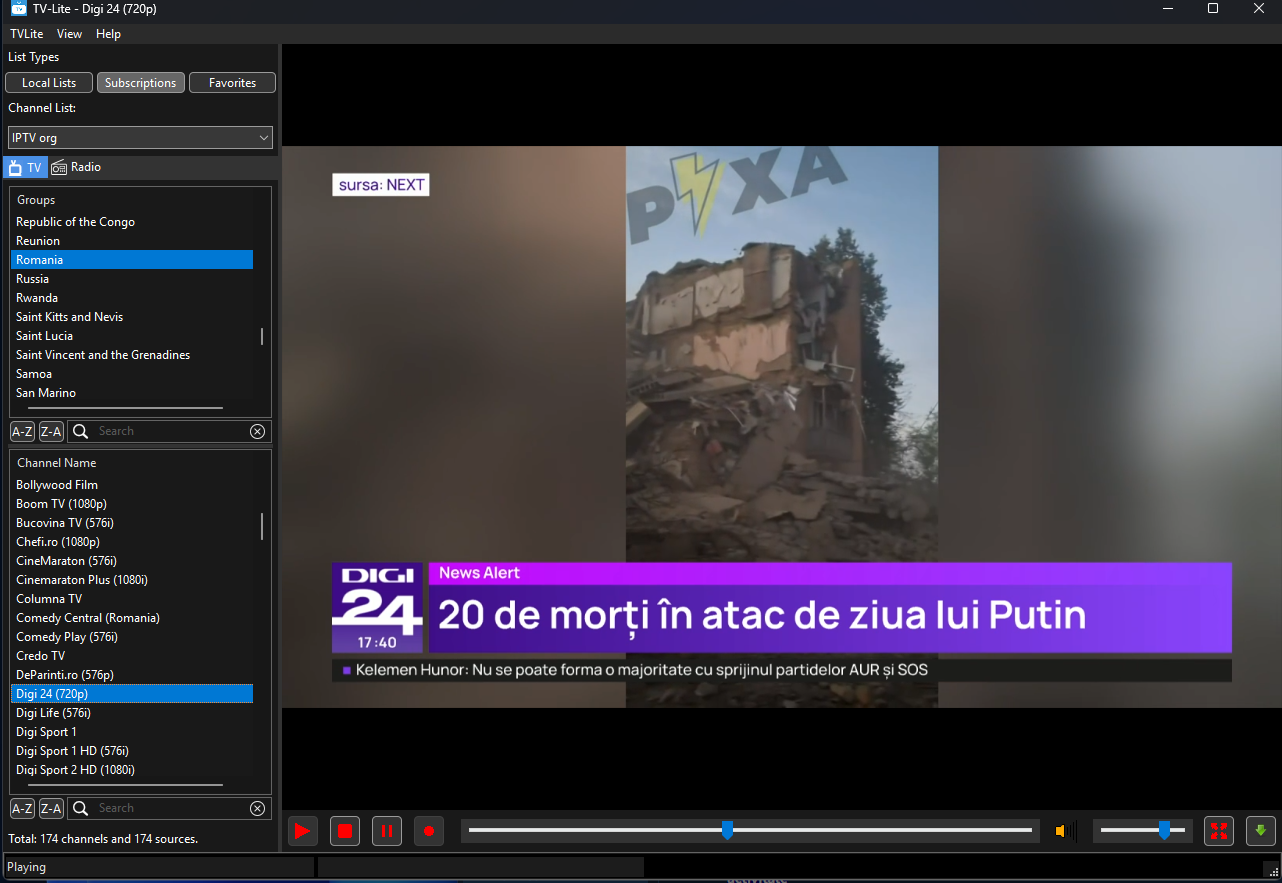Clear the Groups search box
Image resolution: width=1282 pixels, height=883 pixels.
tap(257, 431)
